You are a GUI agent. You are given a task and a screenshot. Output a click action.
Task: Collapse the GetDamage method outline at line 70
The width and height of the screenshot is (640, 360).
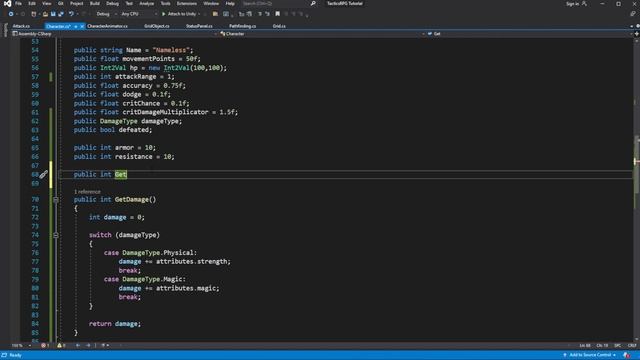tap(56, 200)
